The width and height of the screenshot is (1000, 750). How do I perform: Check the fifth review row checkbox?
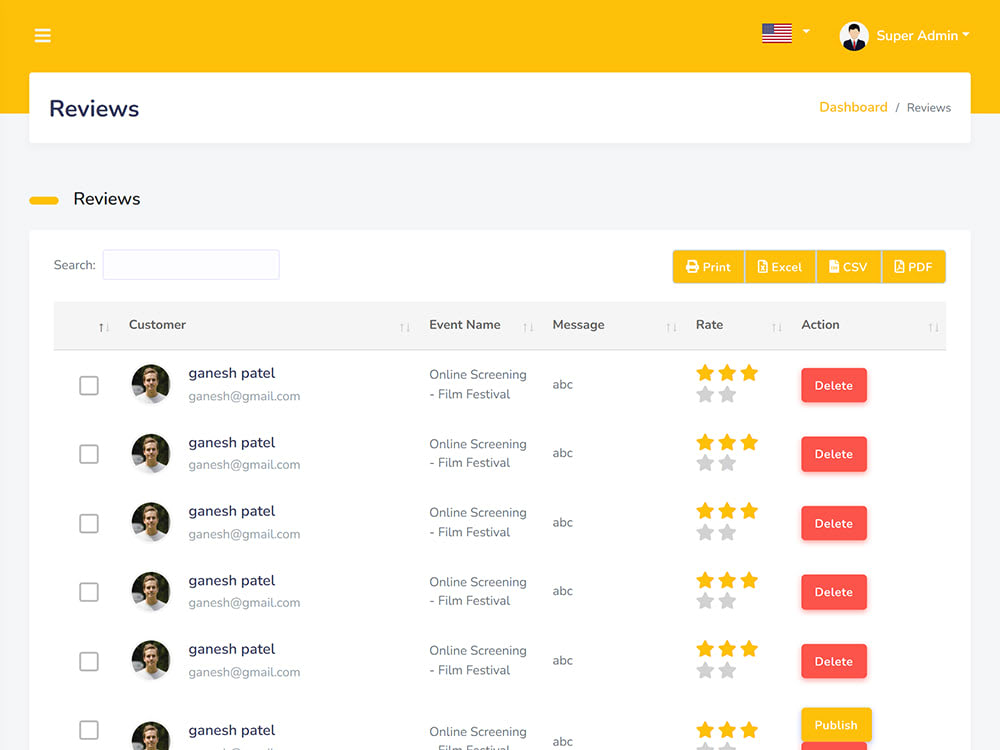point(89,661)
